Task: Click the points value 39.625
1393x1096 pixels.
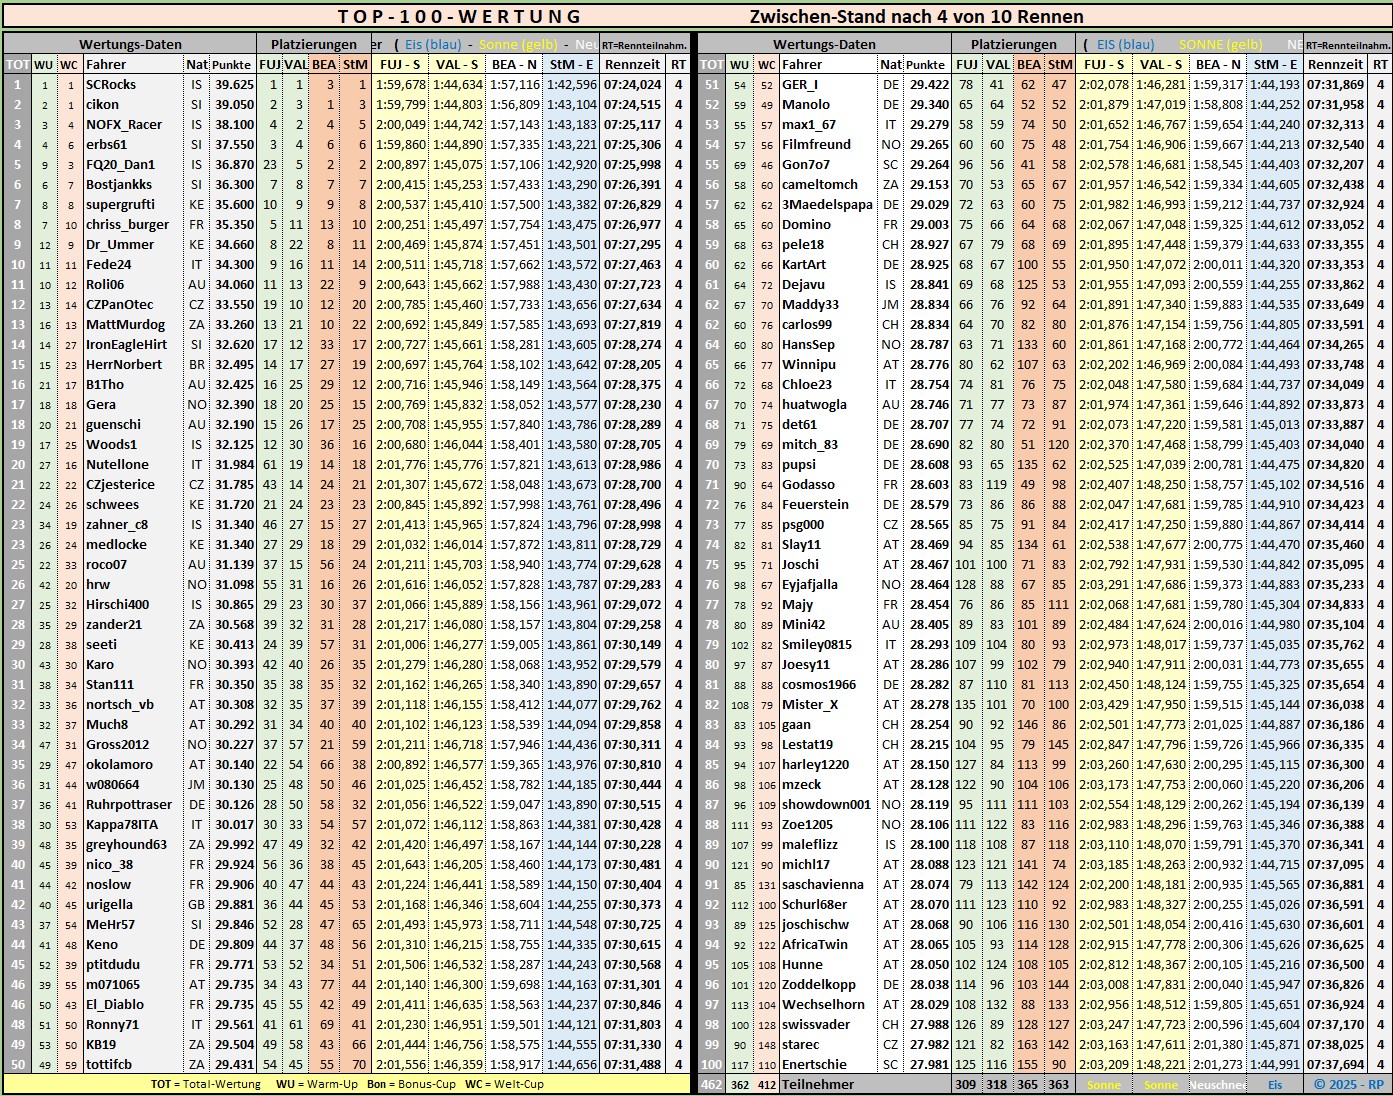Action: 234,85
